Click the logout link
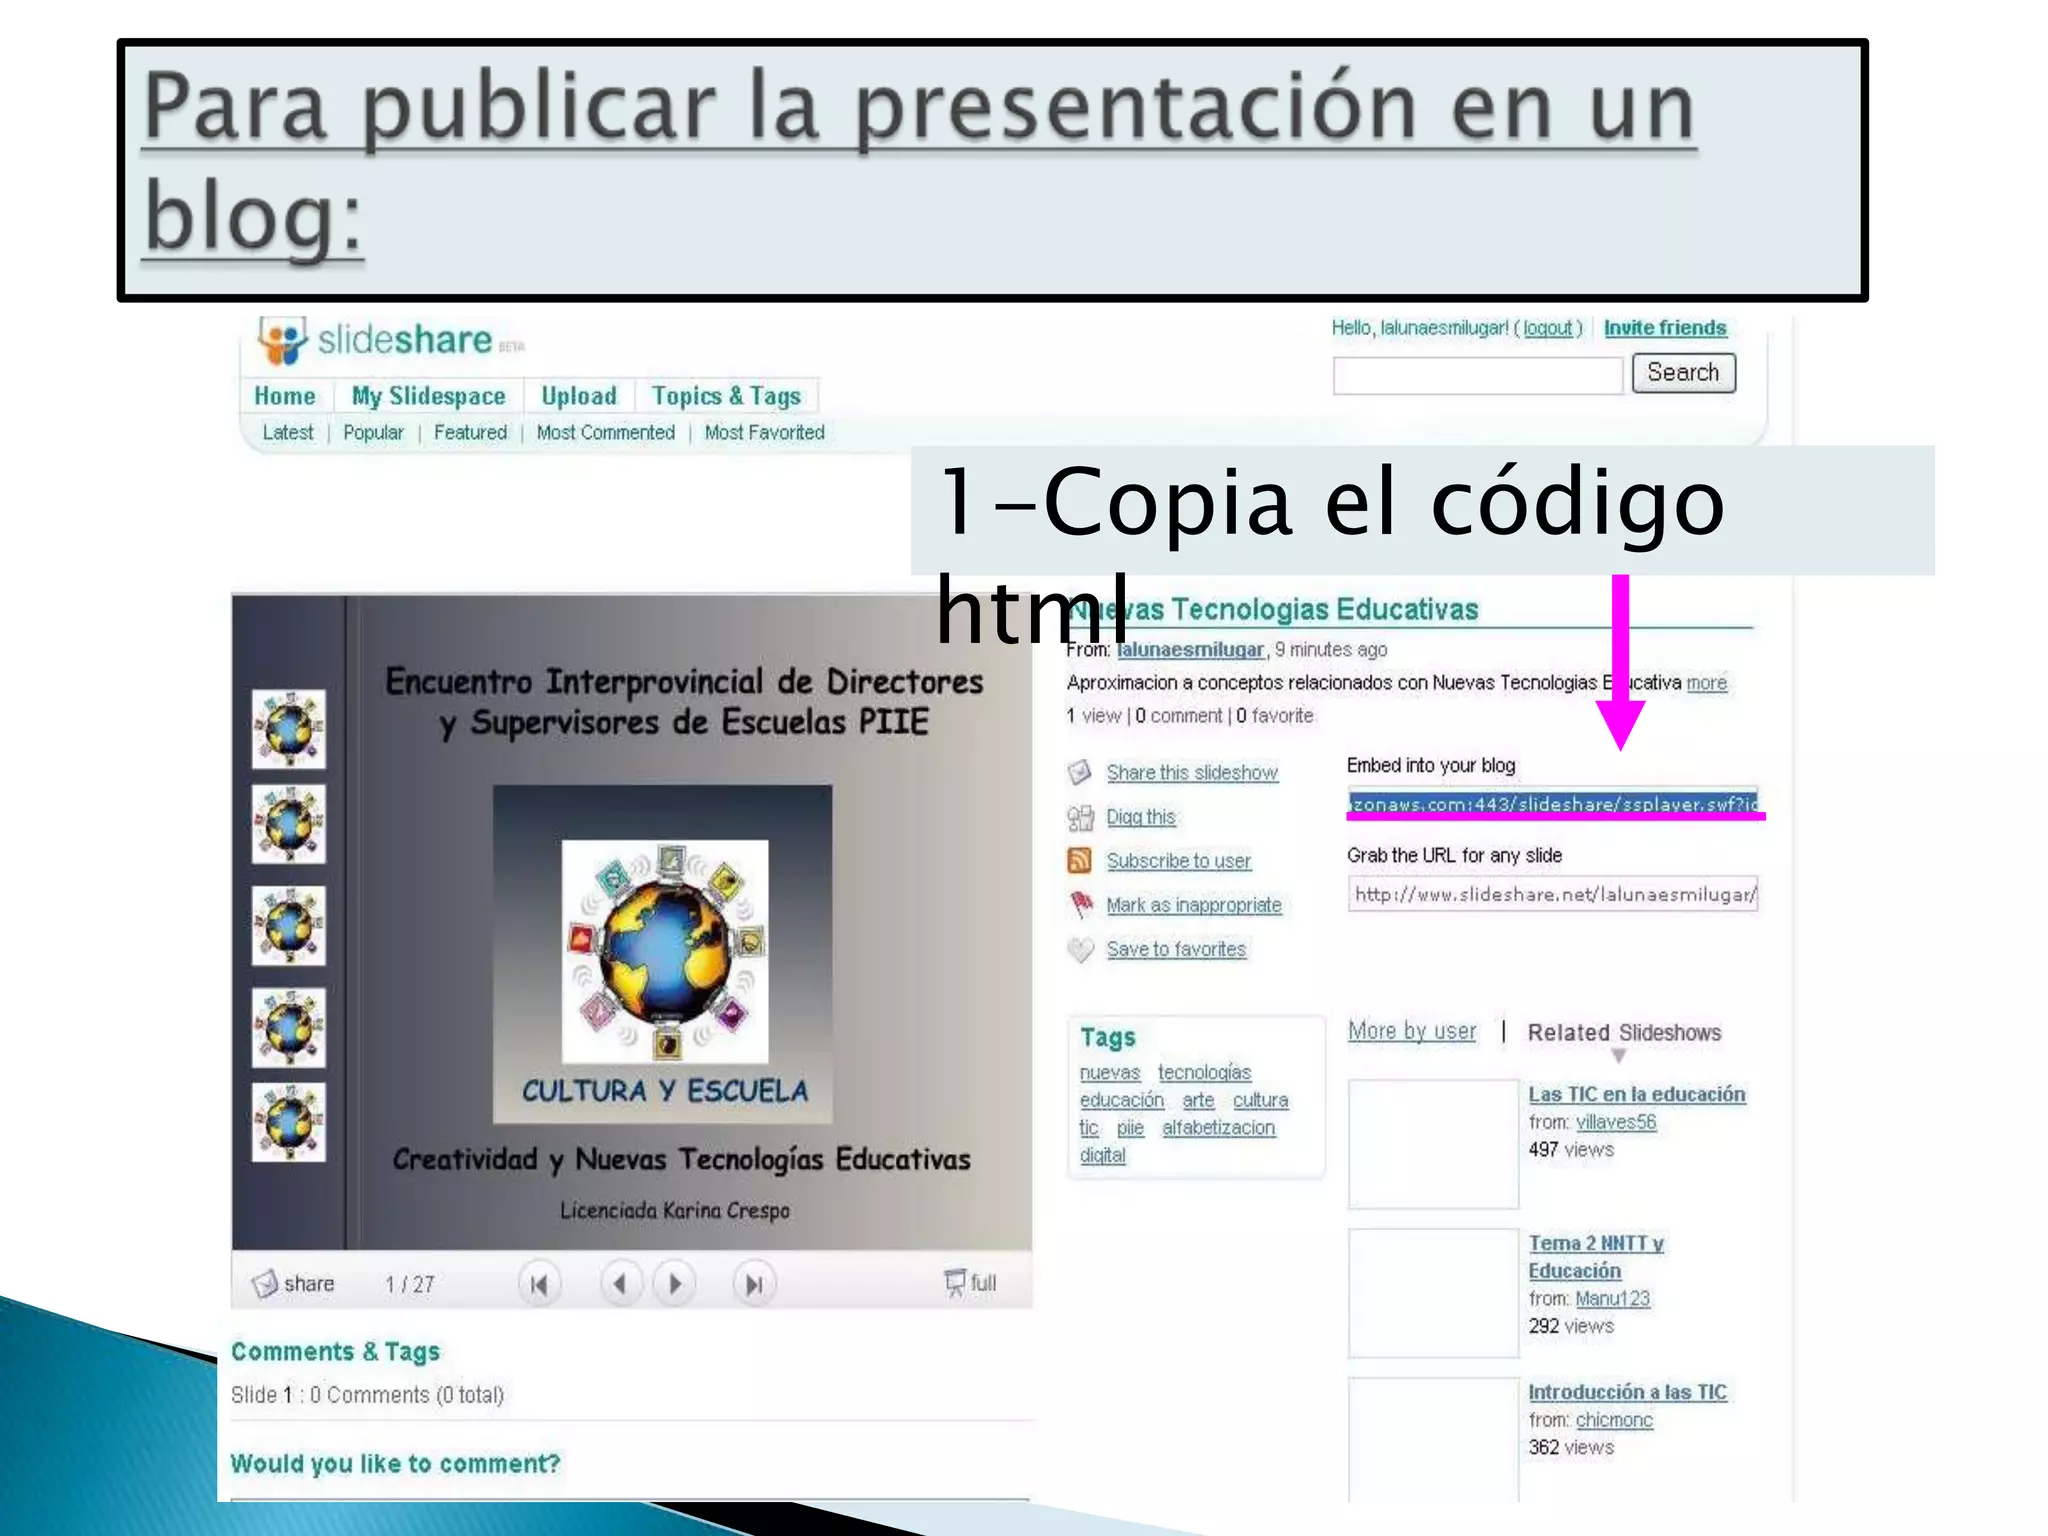Screen dimensions: 2048x1536 [1548, 328]
